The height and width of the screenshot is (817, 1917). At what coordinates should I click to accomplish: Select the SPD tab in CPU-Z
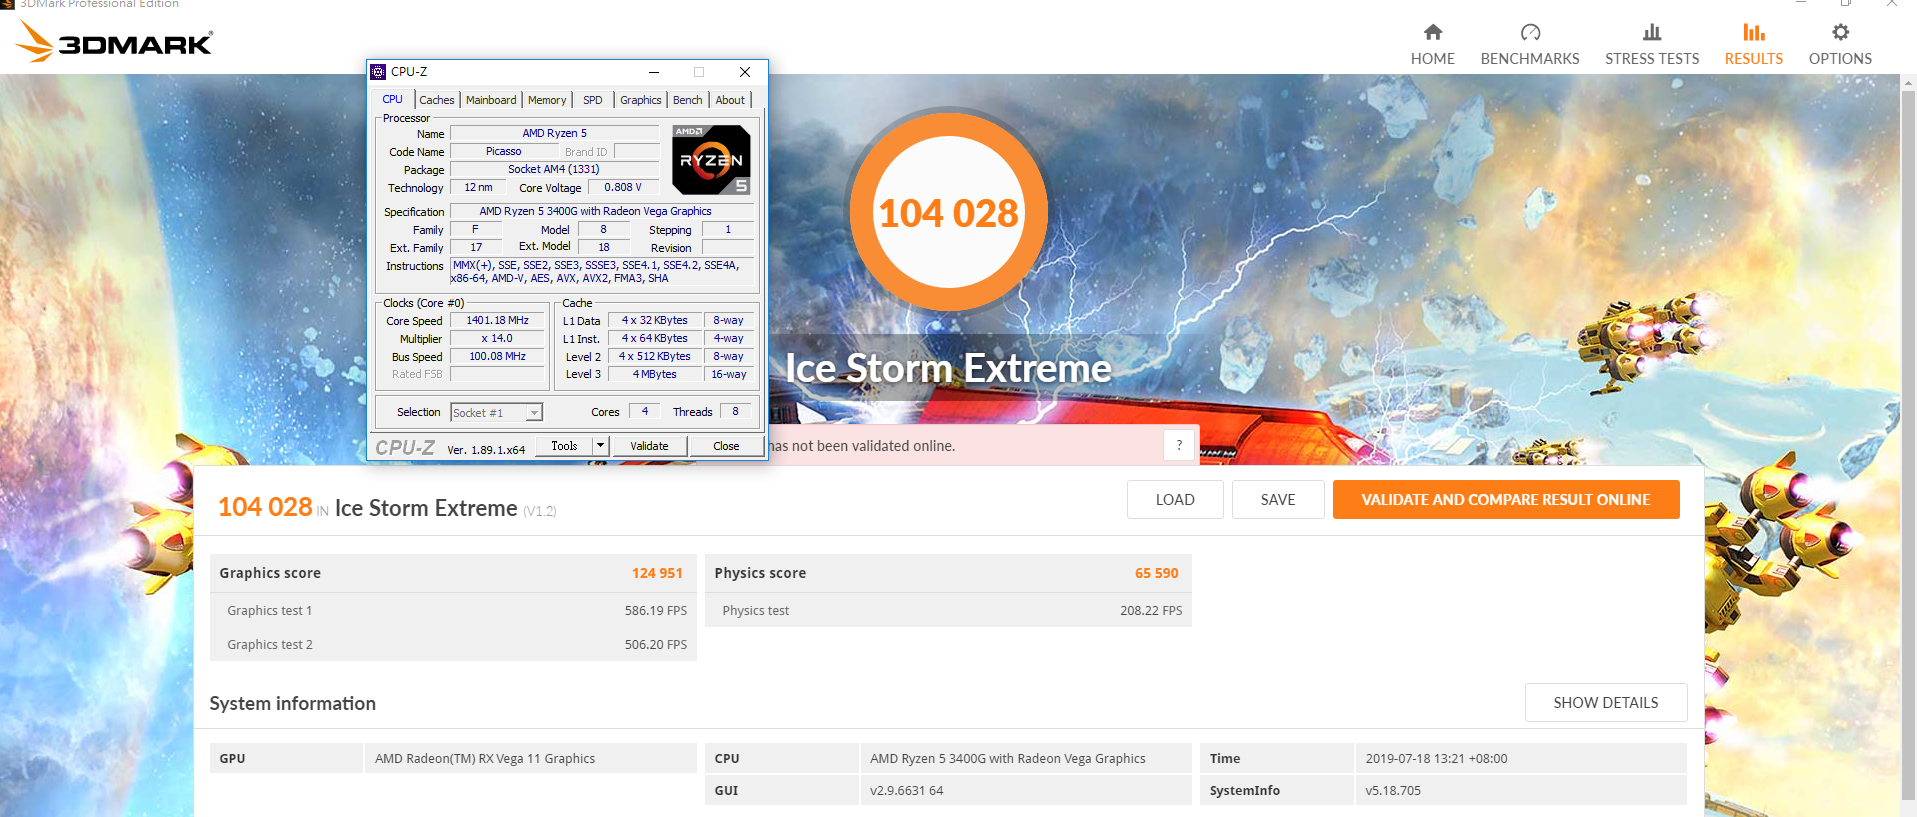(x=593, y=100)
